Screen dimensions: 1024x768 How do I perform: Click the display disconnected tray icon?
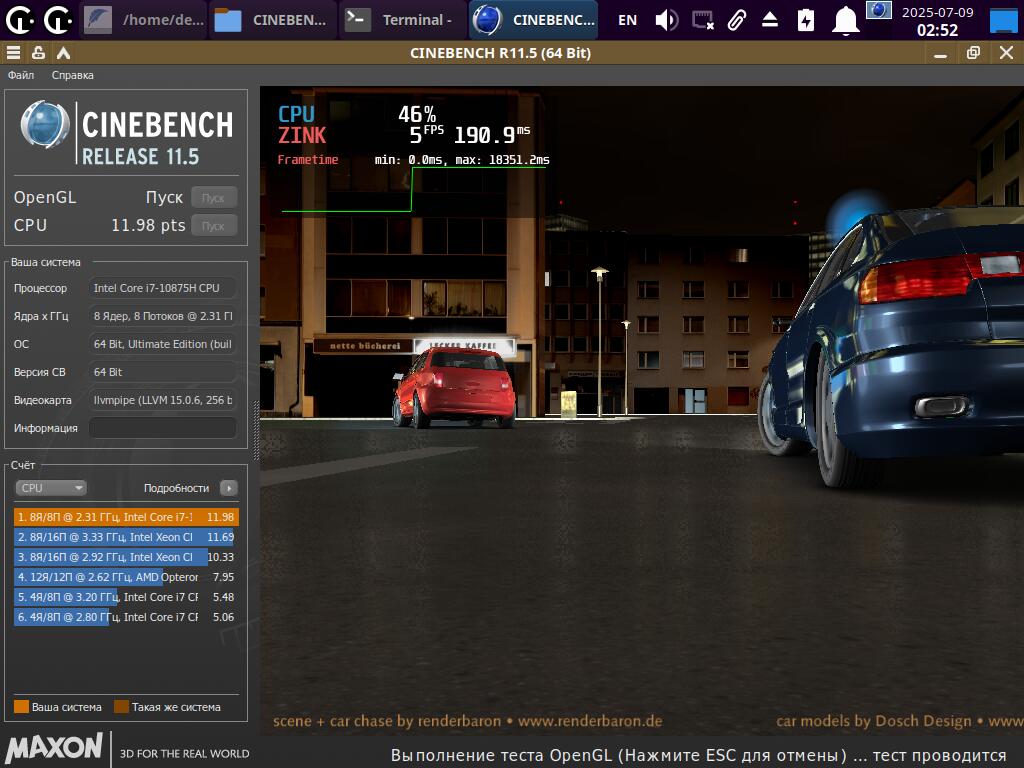tap(703, 20)
